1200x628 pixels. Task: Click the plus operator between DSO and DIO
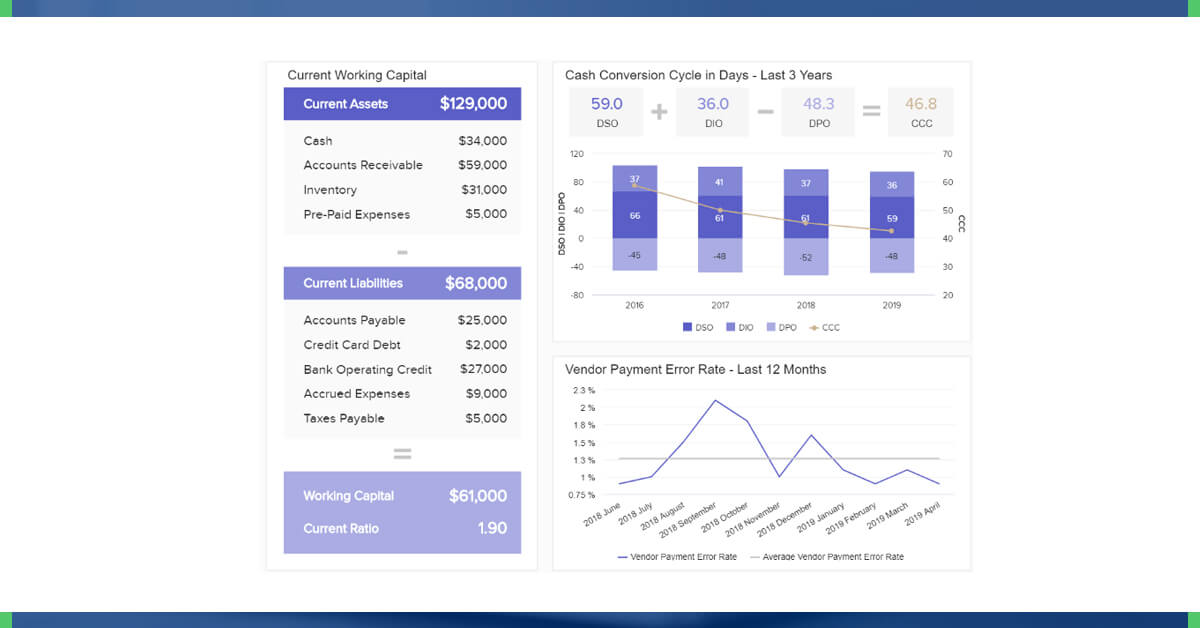pyautogui.click(x=659, y=112)
